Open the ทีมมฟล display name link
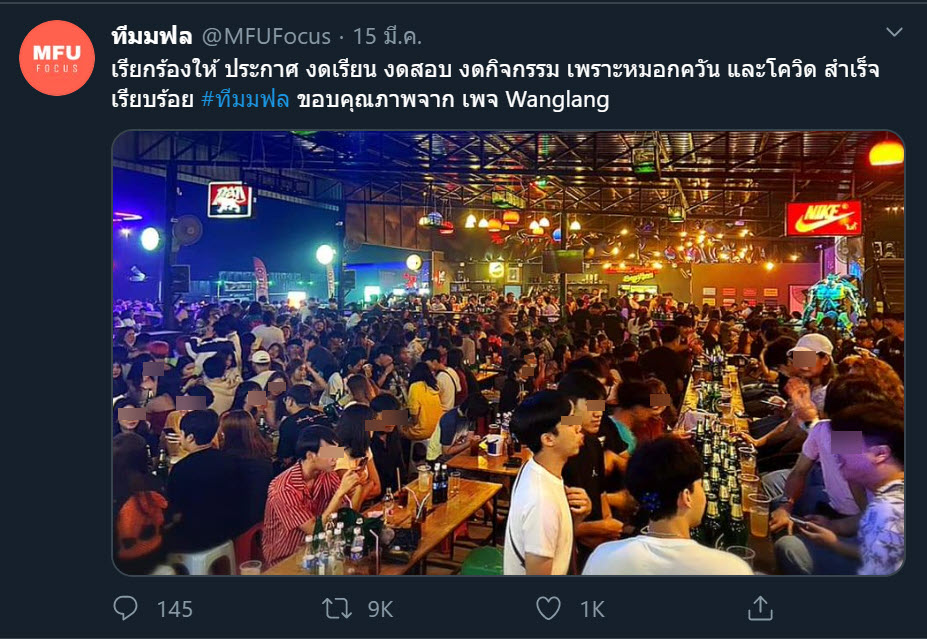Viewport: 927px width, 639px height. click(152, 37)
